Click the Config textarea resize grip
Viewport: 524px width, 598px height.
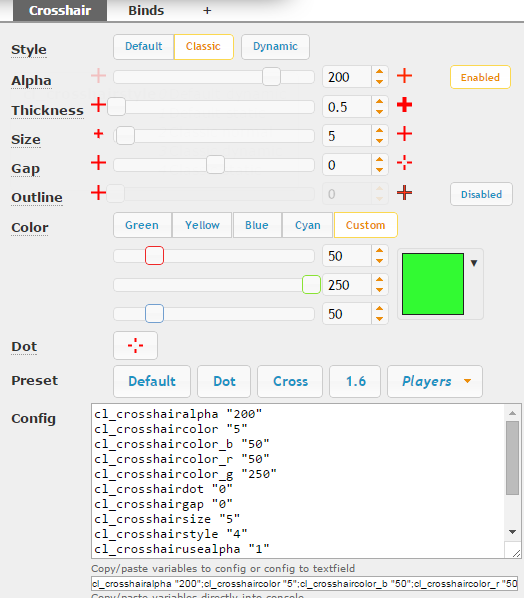pos(516,553)
